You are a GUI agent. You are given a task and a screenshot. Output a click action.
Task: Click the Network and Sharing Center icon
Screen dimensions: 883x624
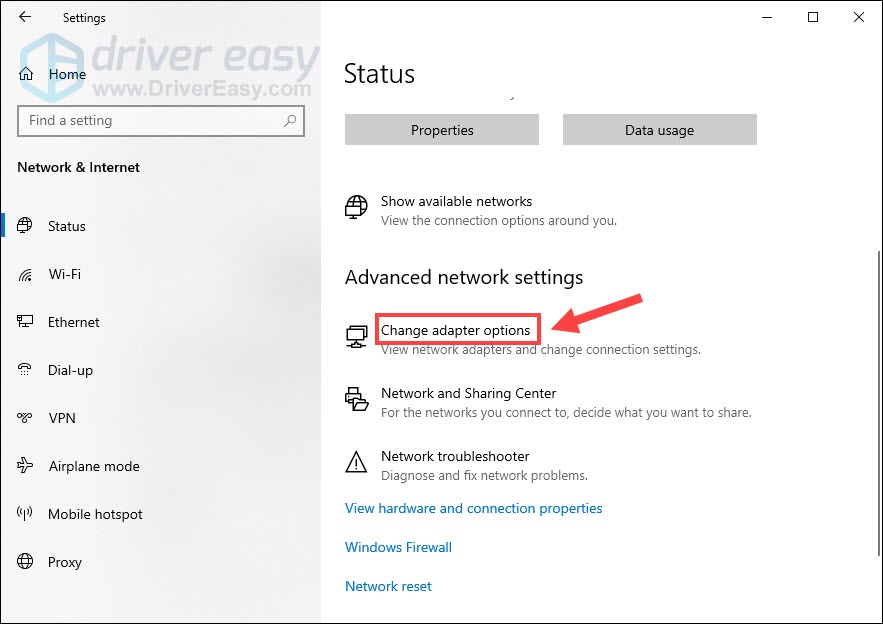(356, 399)
